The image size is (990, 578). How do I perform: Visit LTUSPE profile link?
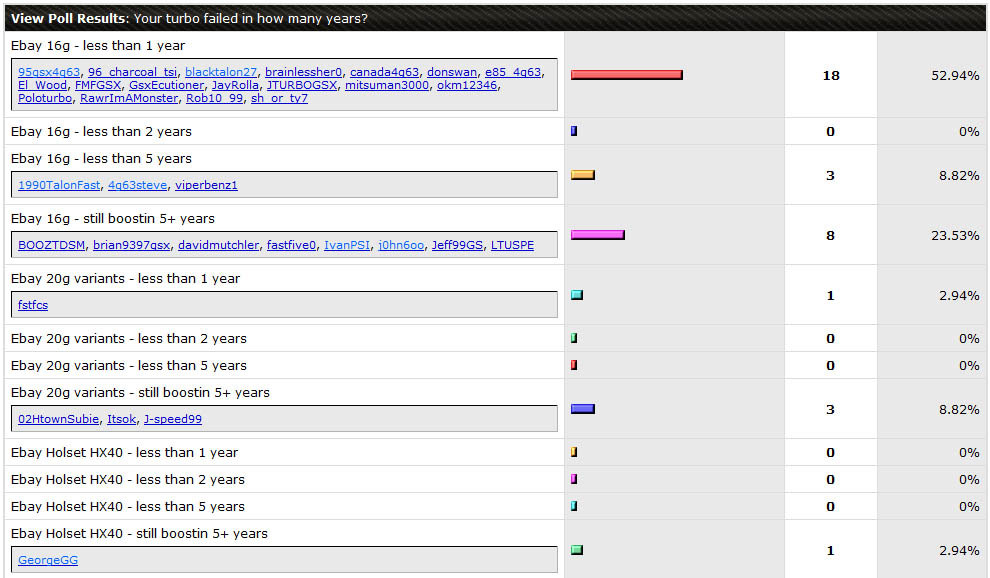tap(512, 245)
